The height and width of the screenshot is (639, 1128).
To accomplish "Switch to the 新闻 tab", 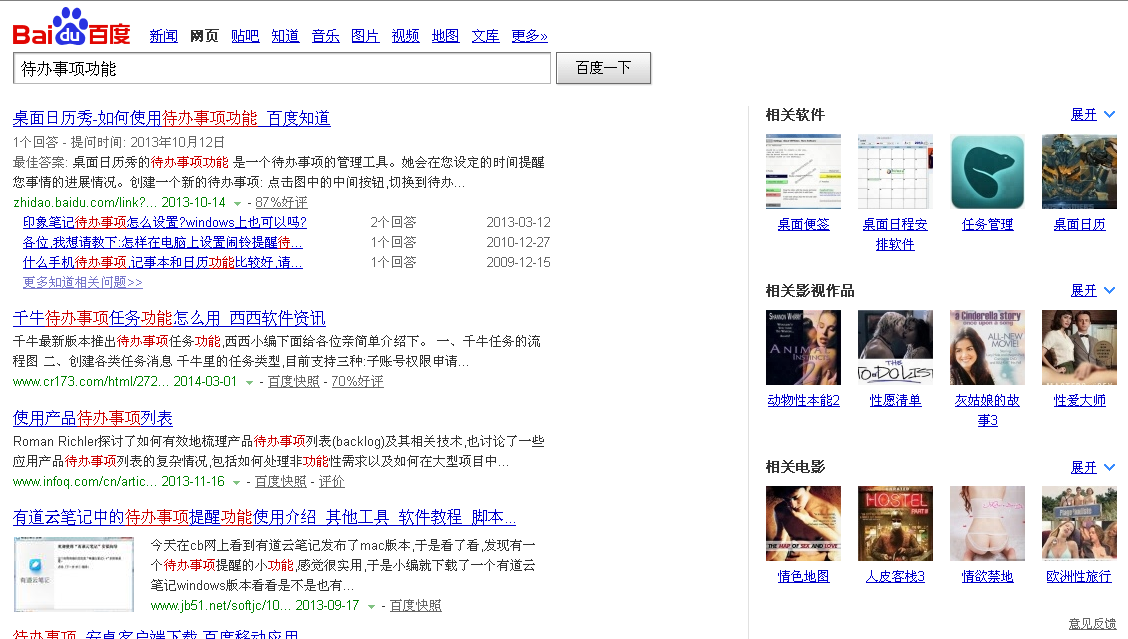I will point(163,36).
